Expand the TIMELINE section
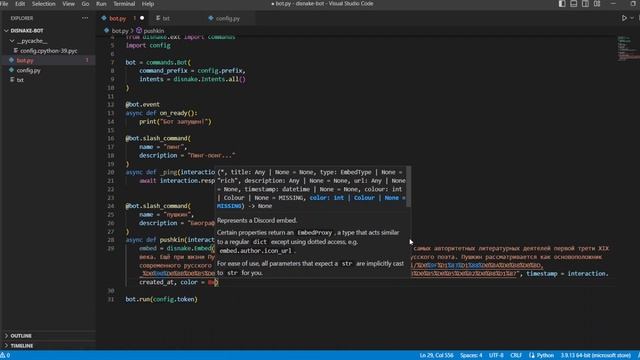This screenshot has width=640, height=360. click(x=22, y=346)
